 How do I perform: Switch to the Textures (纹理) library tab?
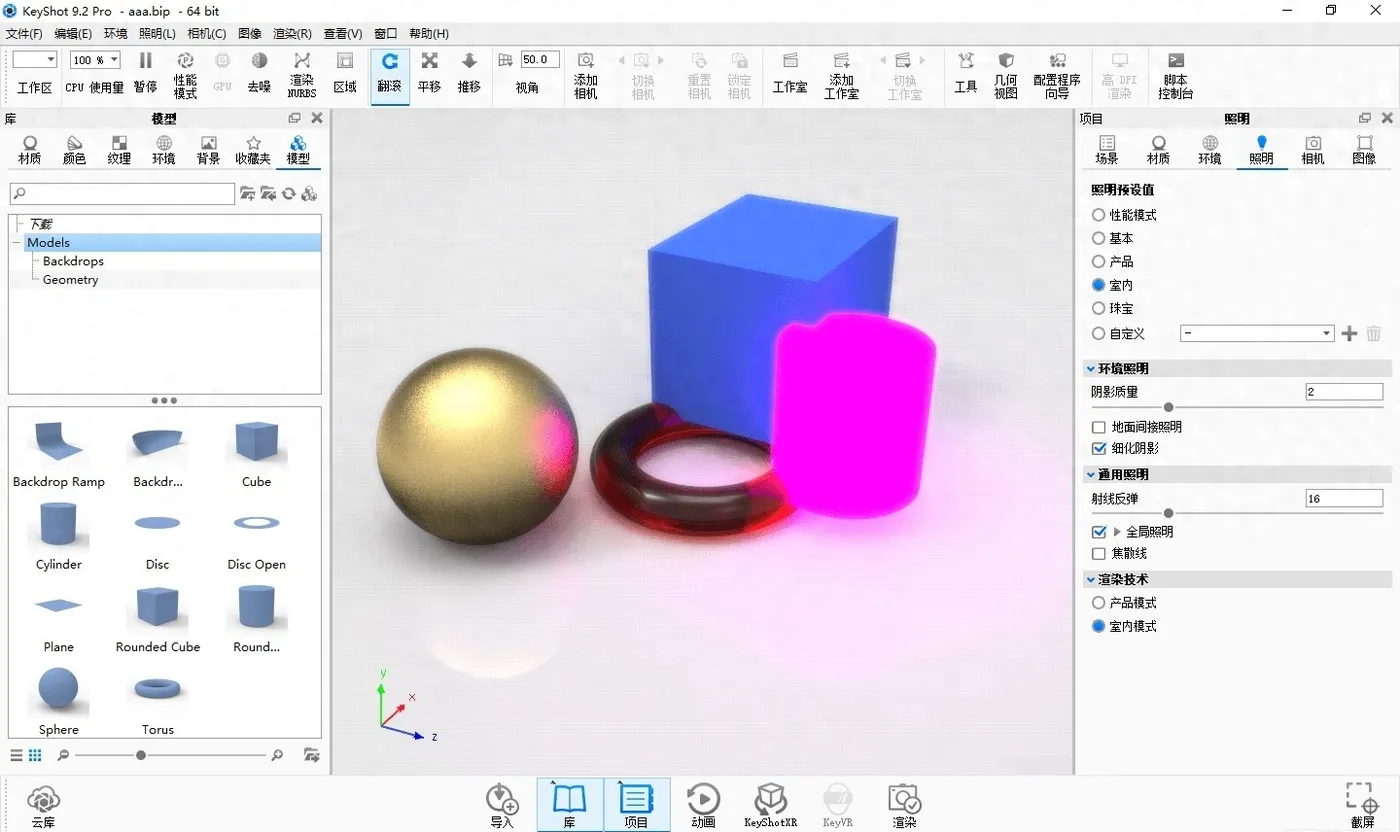pyautogui.click(x=119, y=150)
